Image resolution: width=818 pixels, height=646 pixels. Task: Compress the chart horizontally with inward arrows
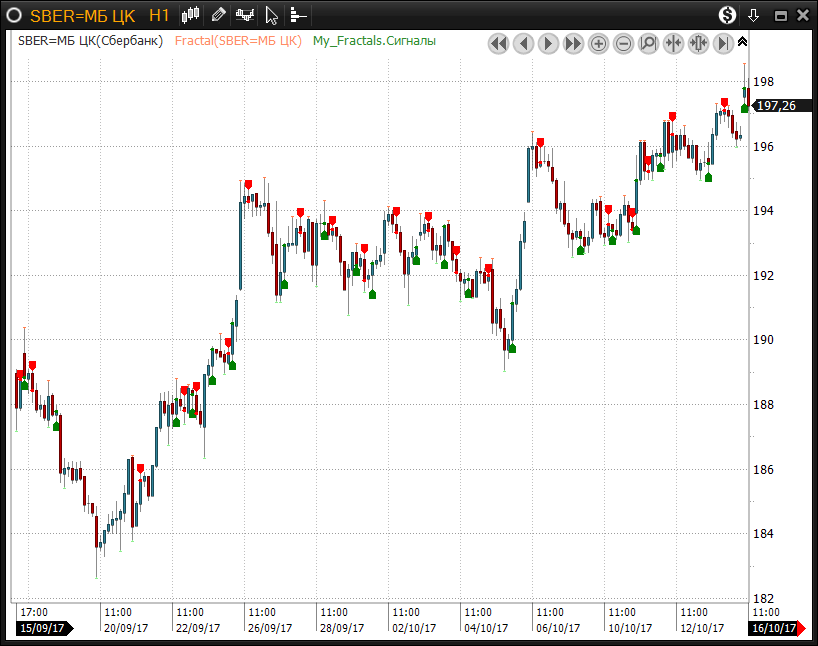click(673, 43)
